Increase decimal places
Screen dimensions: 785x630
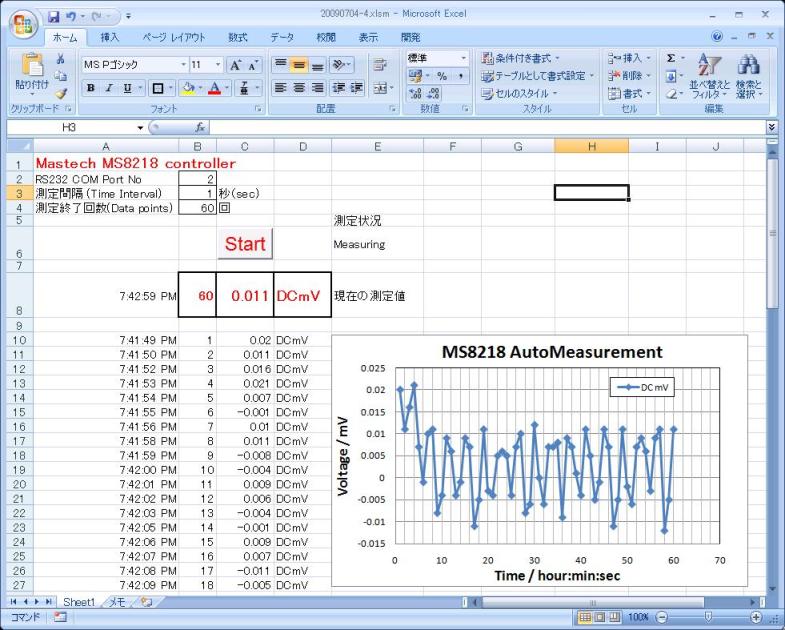(415, 93)
